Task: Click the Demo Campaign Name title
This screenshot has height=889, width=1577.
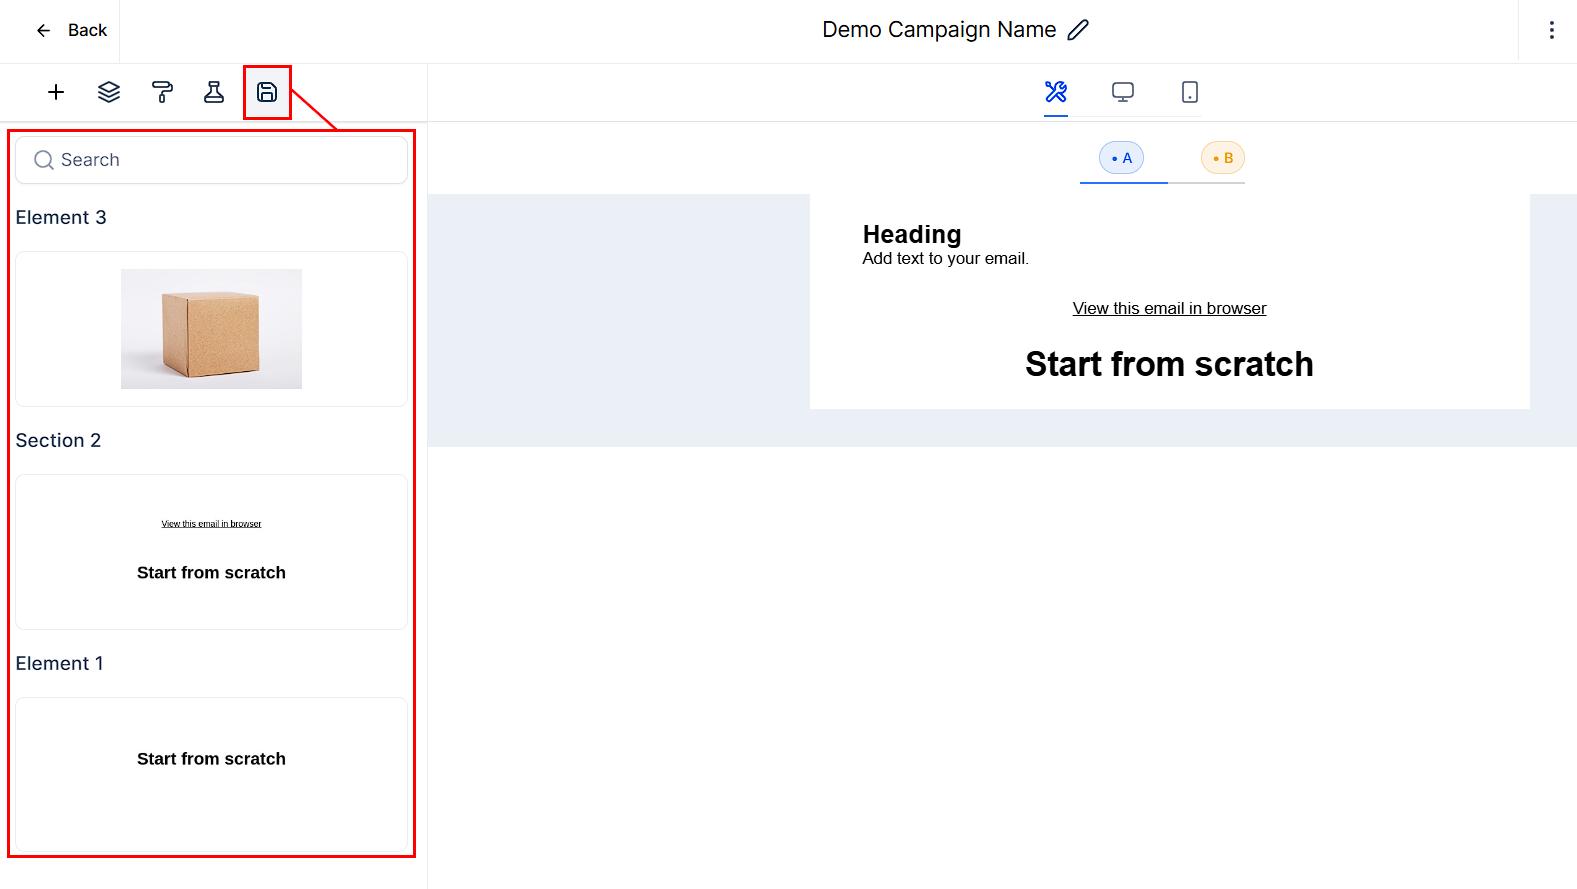Action: [939, 30]
